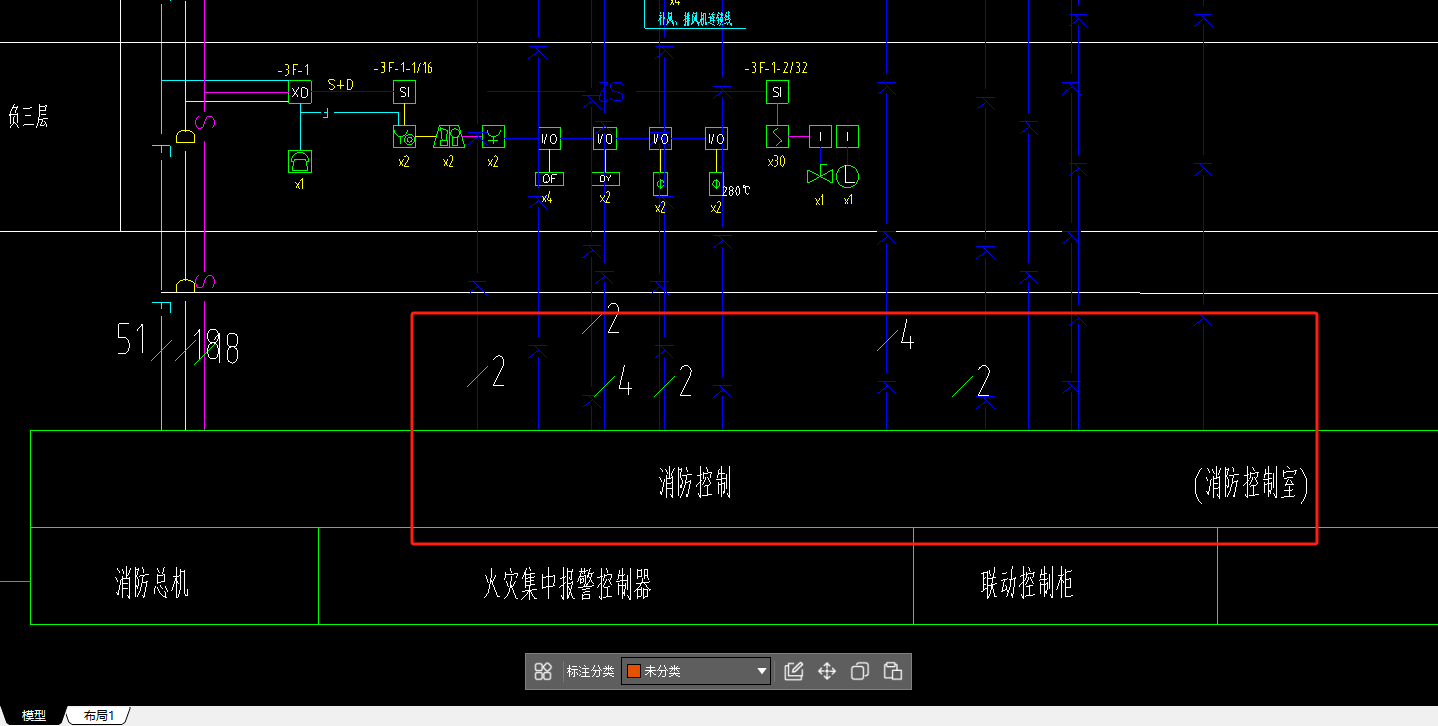Image resolution: width=1438 pixels, height=726 pixels.
Task: Select the green bowtie valve symbol
Action: click(x=820, y=176)
